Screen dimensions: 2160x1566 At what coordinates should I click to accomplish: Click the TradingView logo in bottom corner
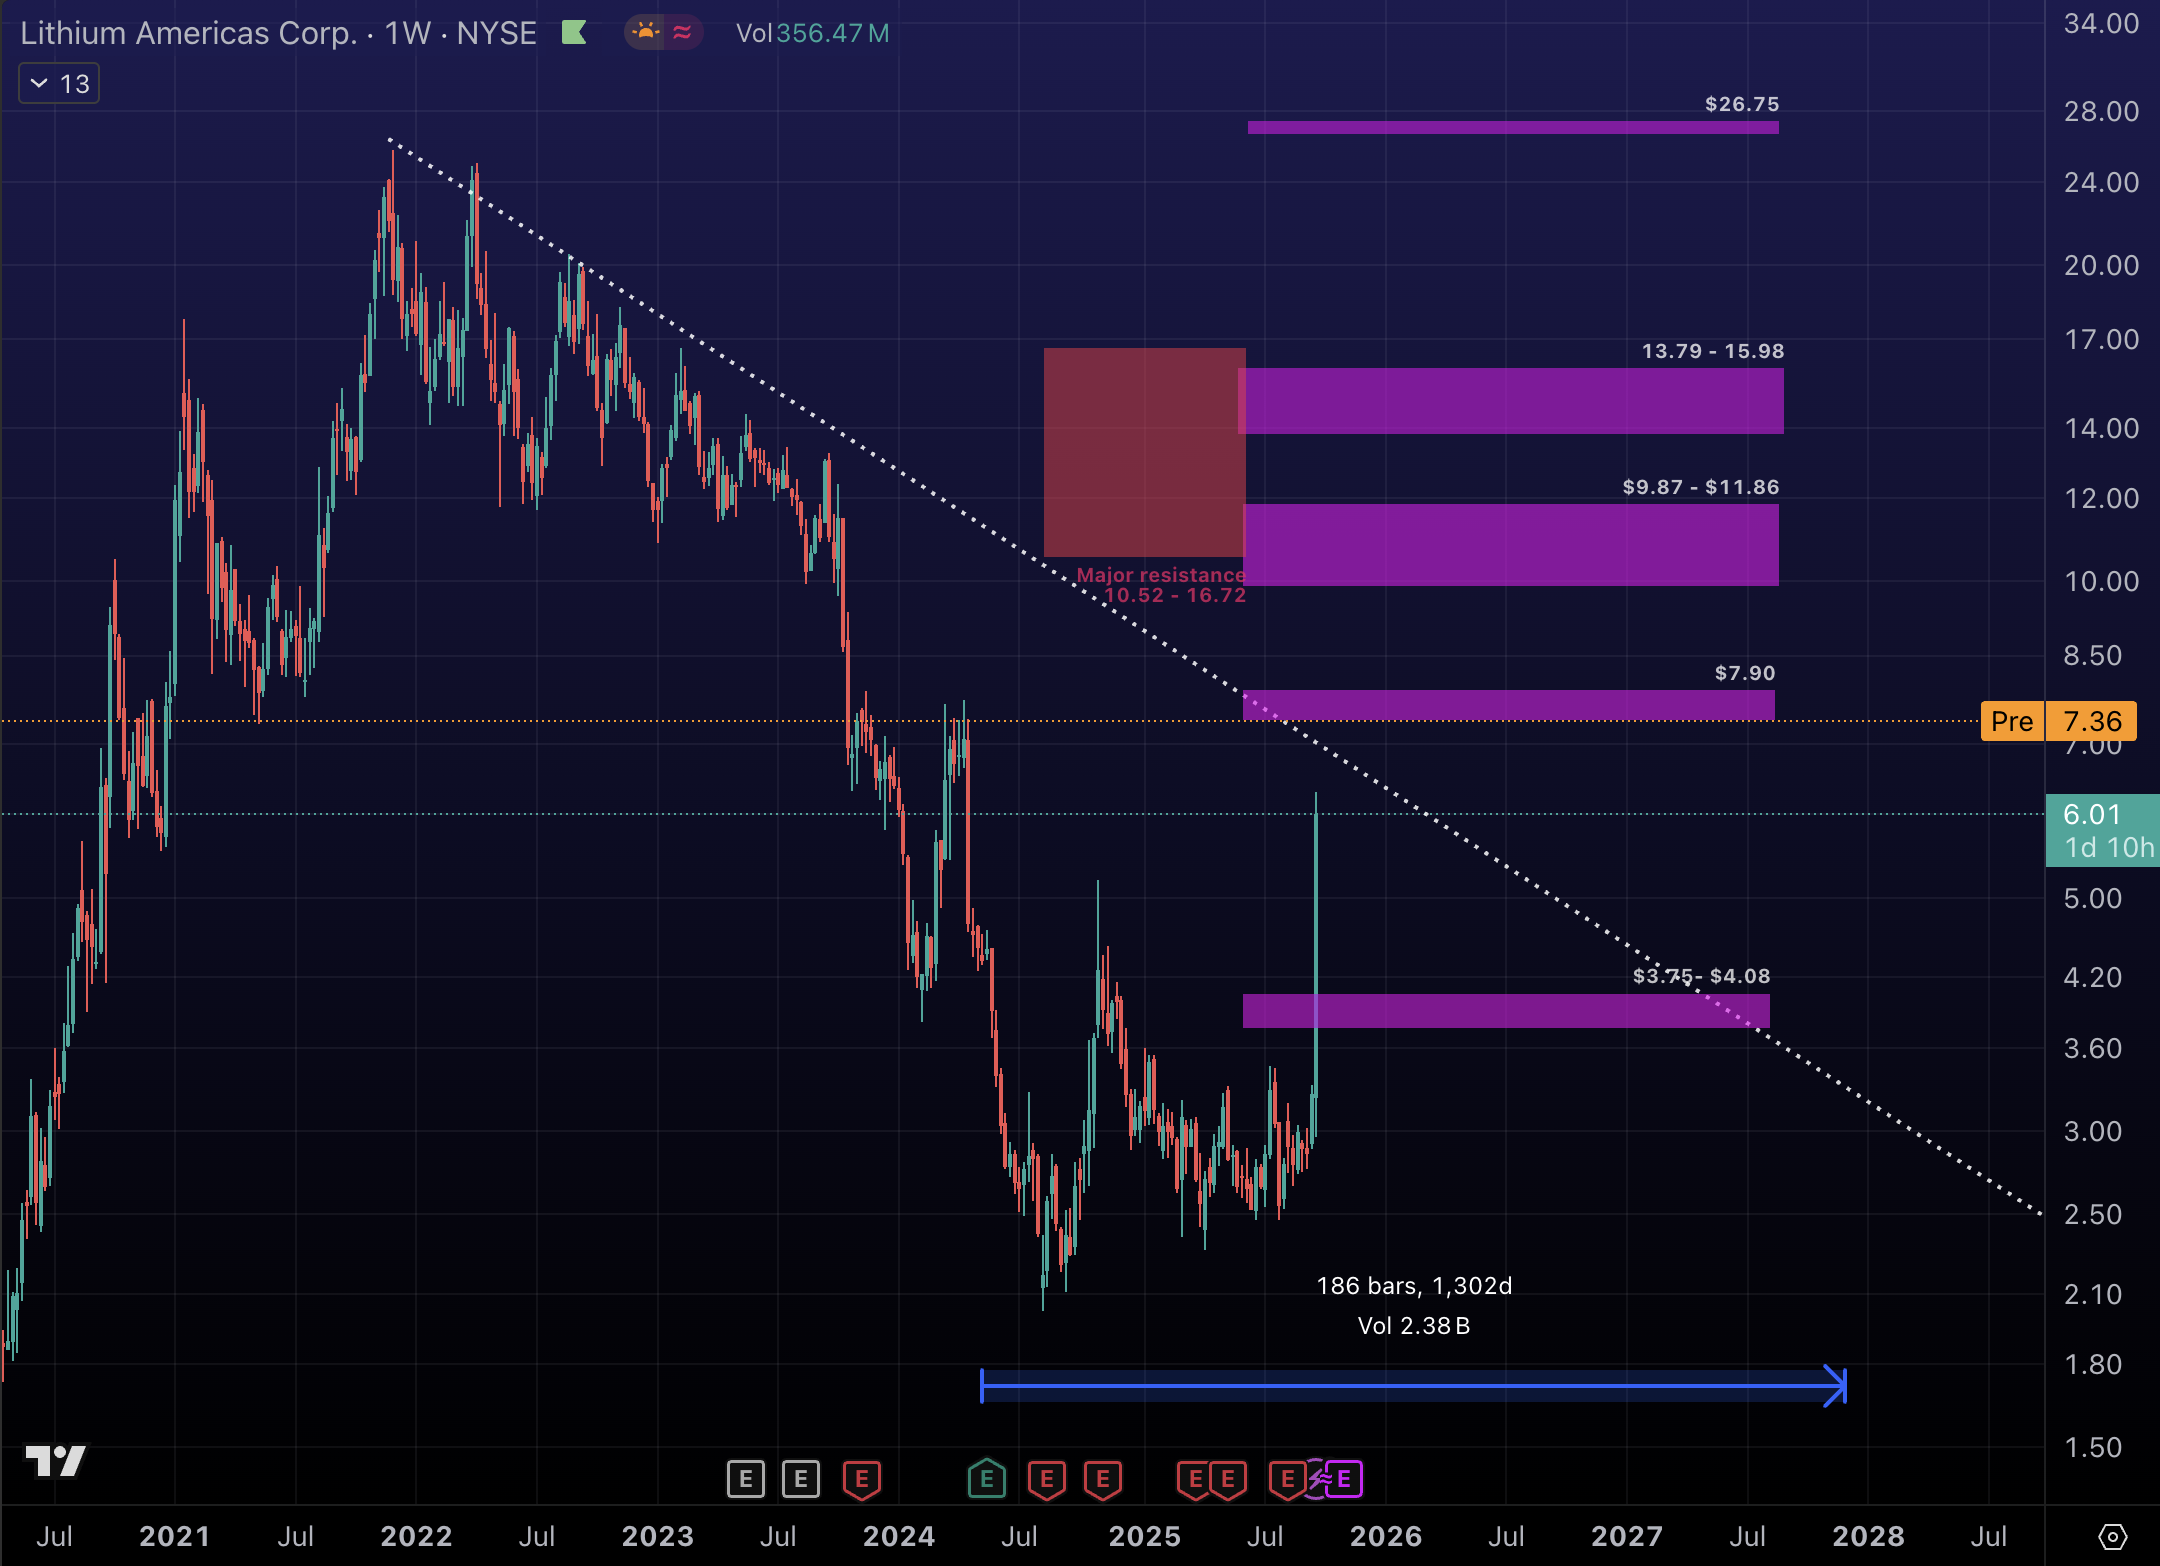(x=56, y=1461)
